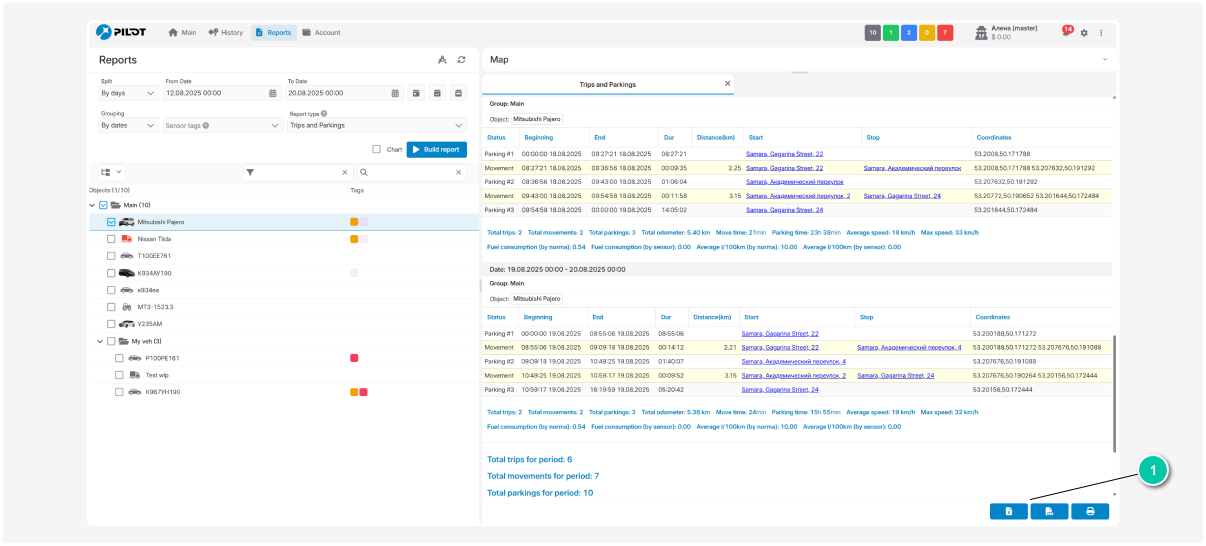Open the 'Samara, Gagarina Street, 24' stop link
The width and height of the screenshot is (1206, 546).
point(903,196)
